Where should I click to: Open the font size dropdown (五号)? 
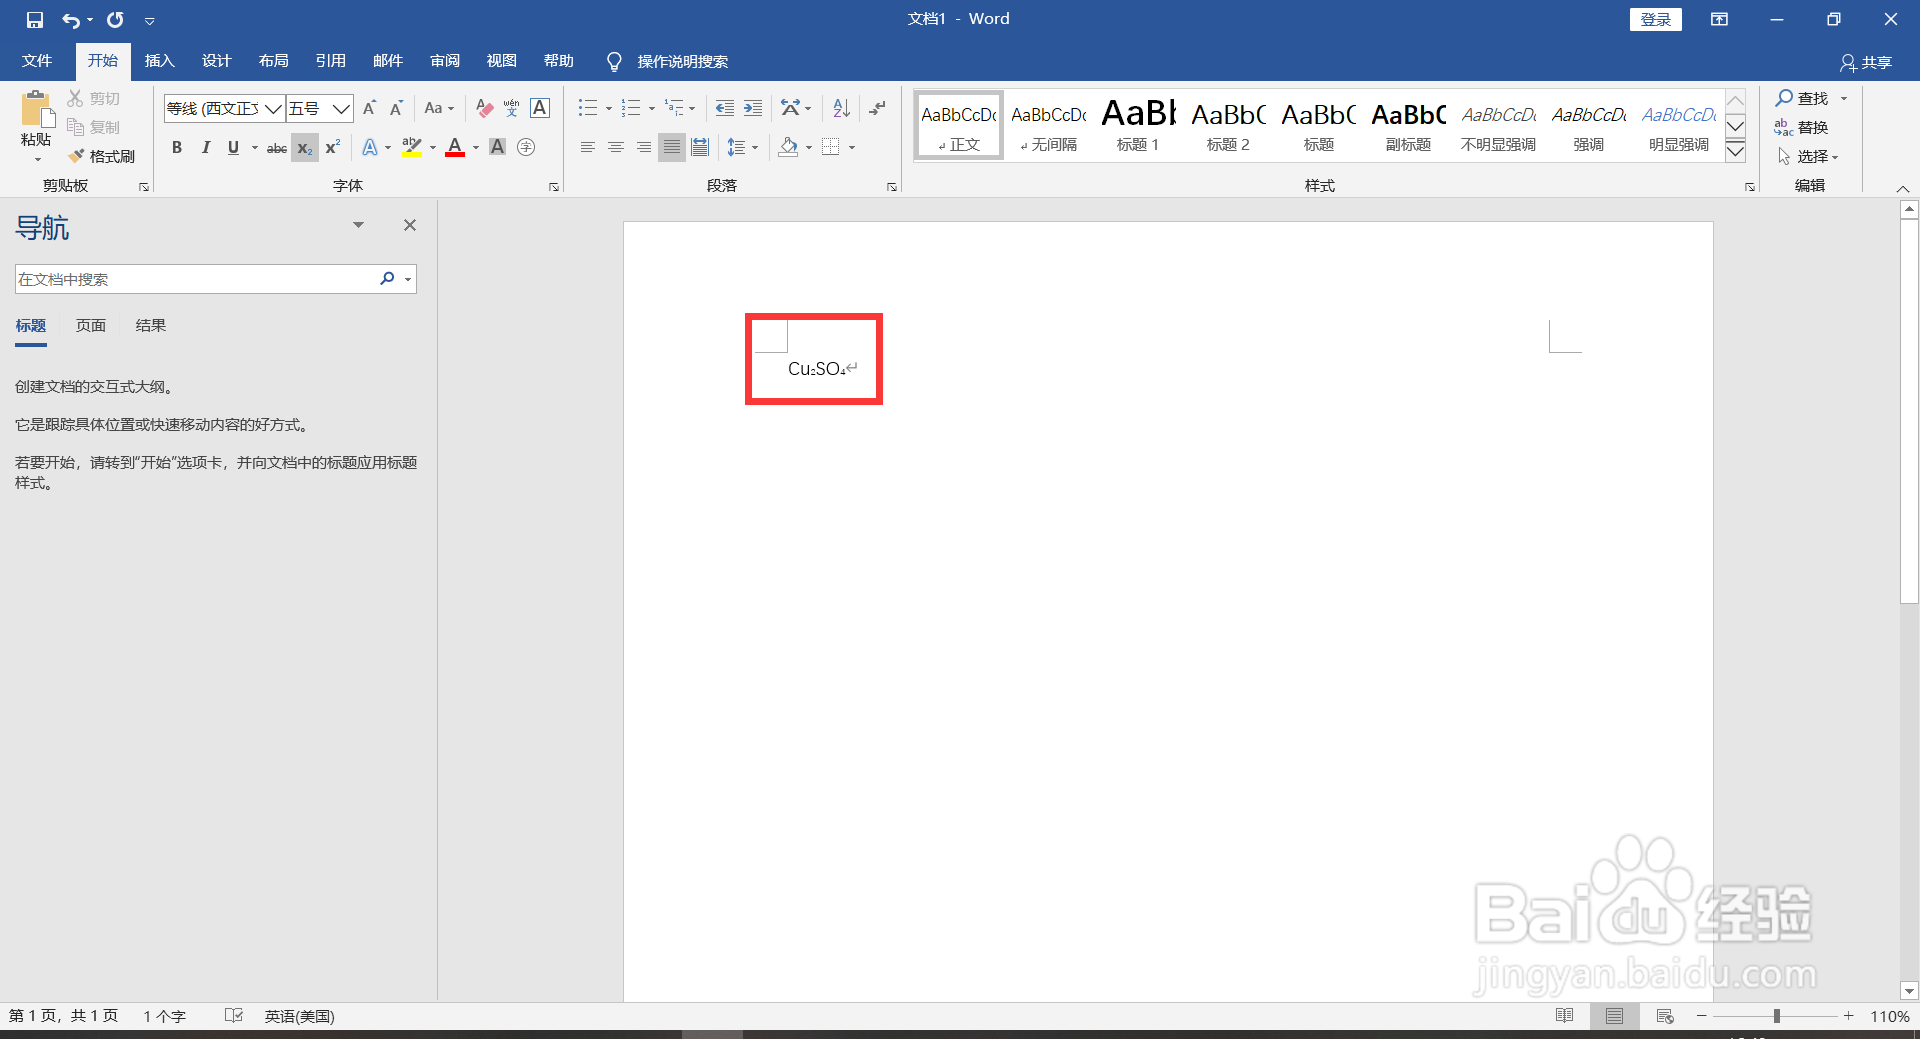(x=341, y=108)
